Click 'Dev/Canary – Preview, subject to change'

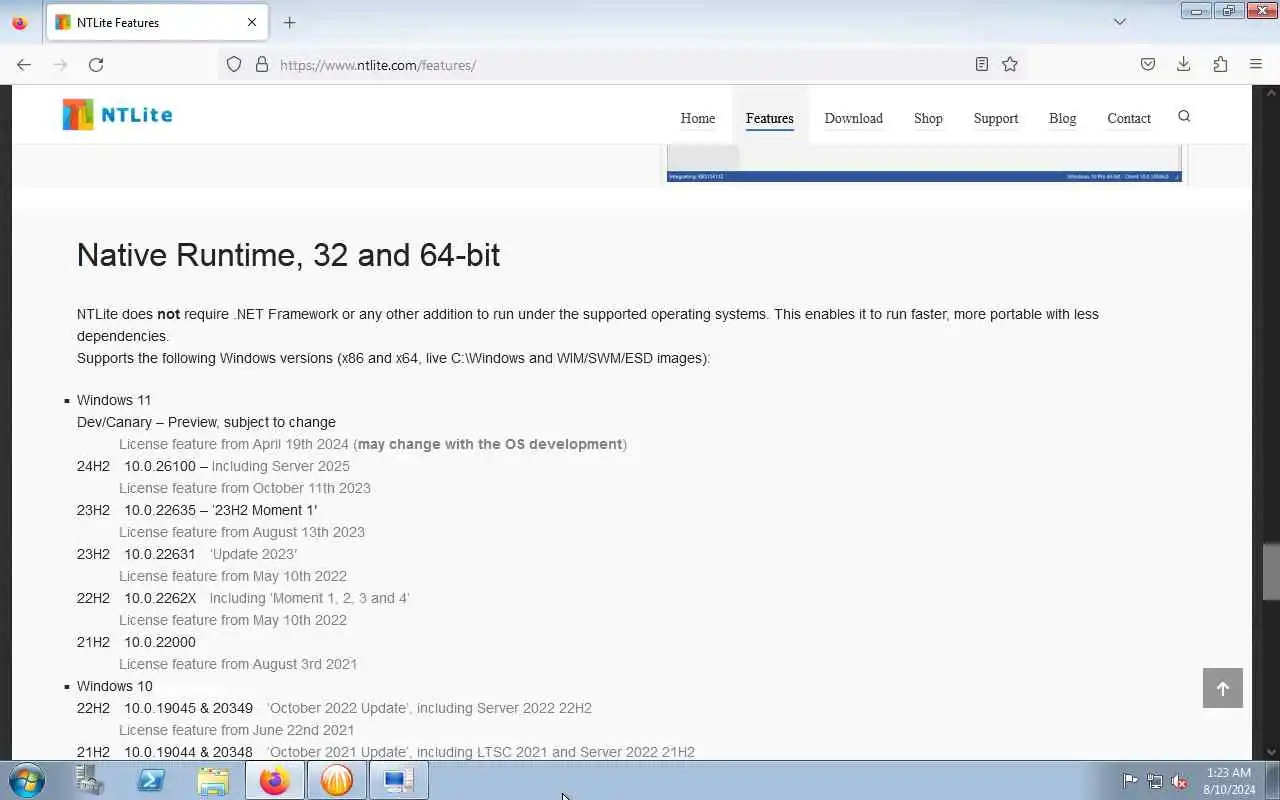point(206,422)
